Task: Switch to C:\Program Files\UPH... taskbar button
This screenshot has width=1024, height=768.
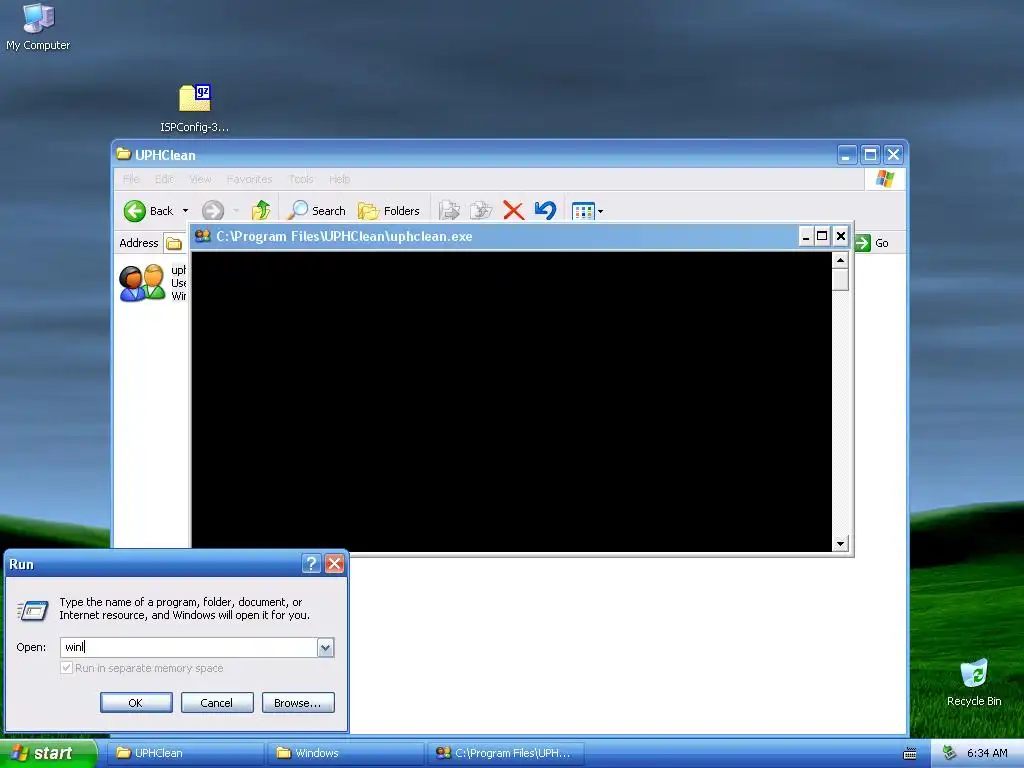Action: pyautogui.click(x=507, y=753)
